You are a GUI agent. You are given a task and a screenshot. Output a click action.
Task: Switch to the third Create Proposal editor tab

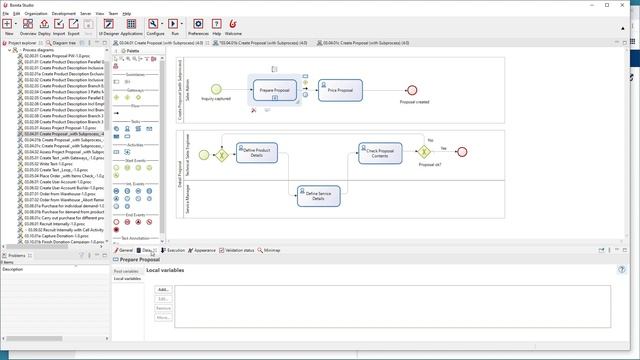click(x=363, y=43)
